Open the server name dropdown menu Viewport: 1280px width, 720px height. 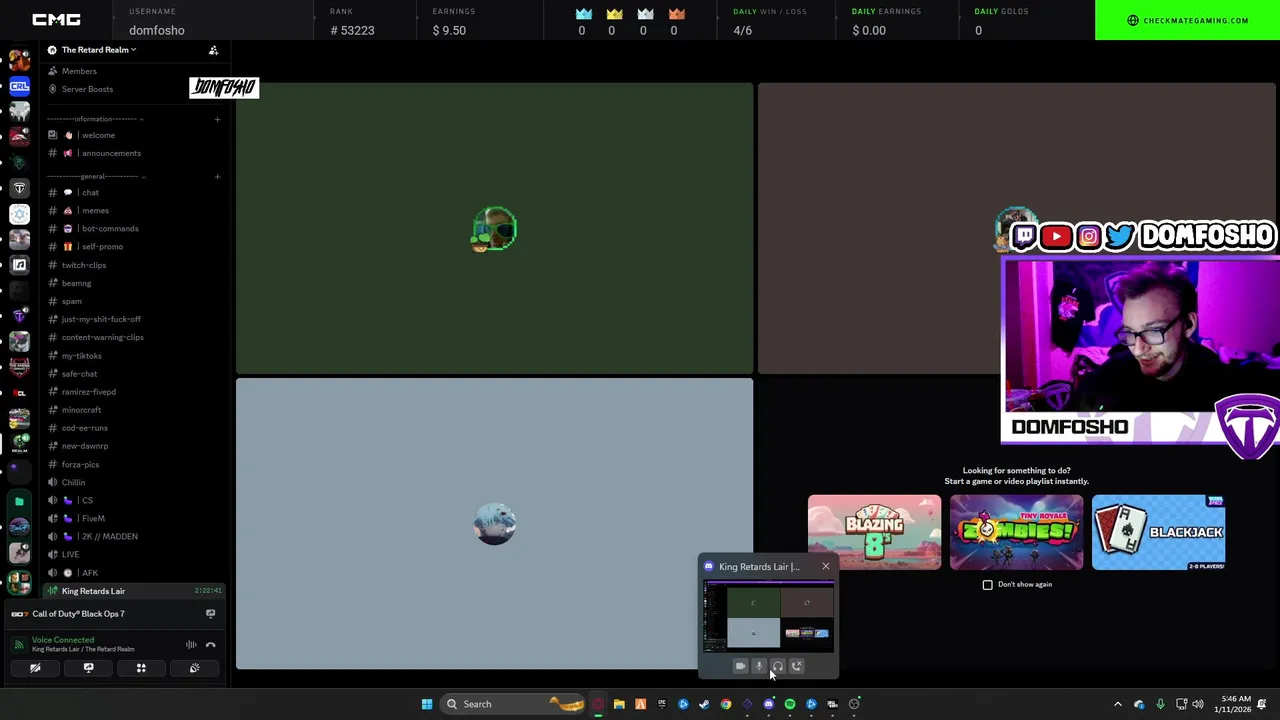[x=98, y=50]
